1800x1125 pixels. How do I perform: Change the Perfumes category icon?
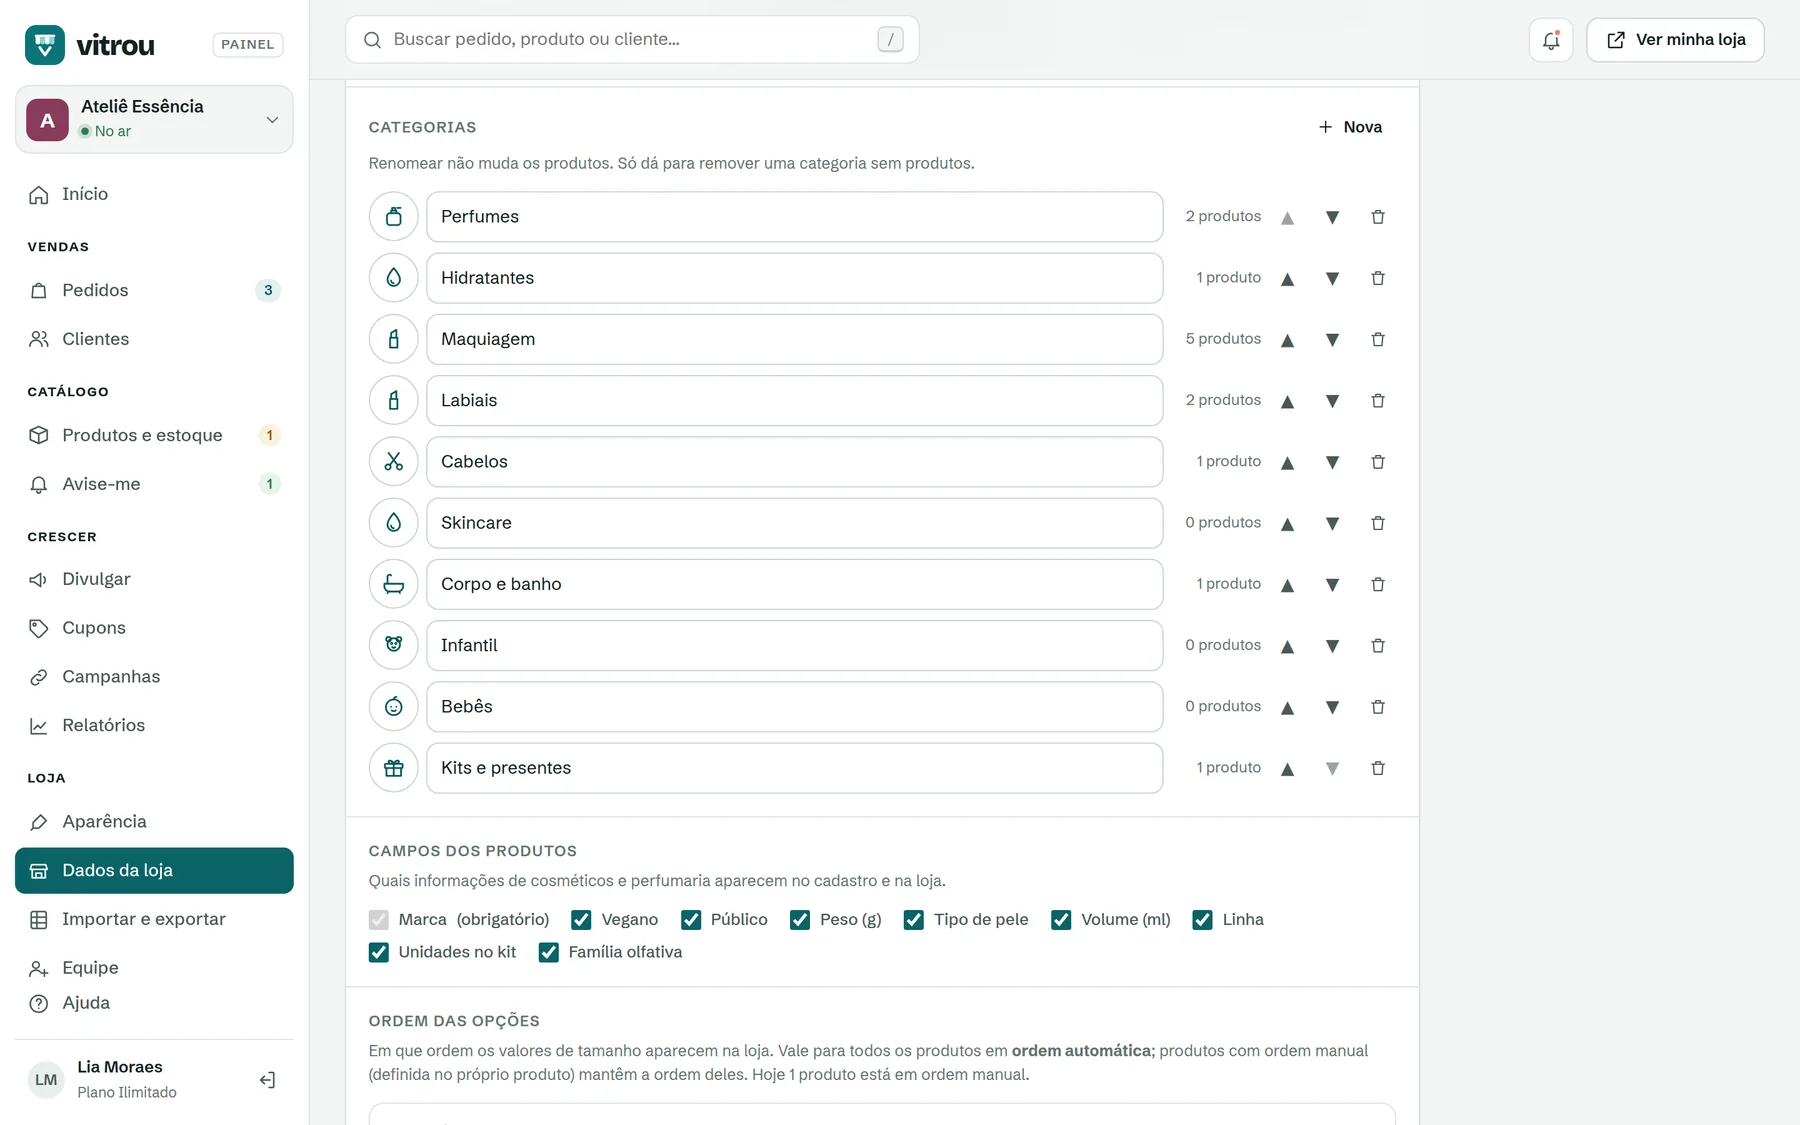(394, 217)
